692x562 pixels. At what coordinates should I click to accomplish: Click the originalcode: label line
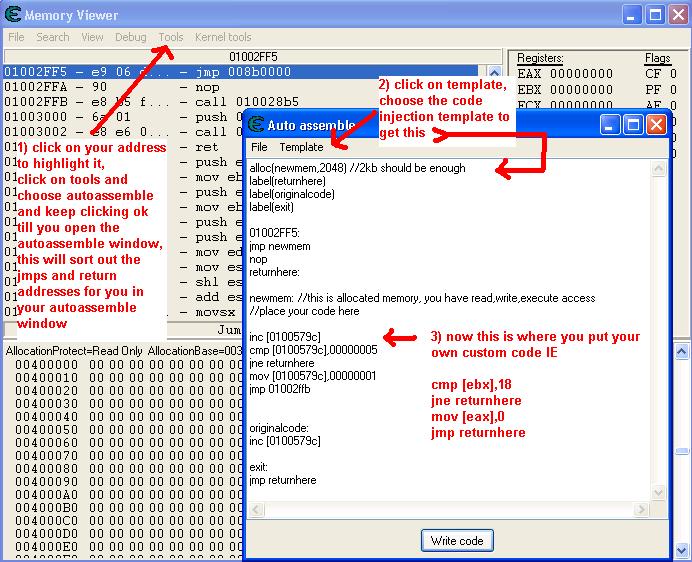(279, 428)
